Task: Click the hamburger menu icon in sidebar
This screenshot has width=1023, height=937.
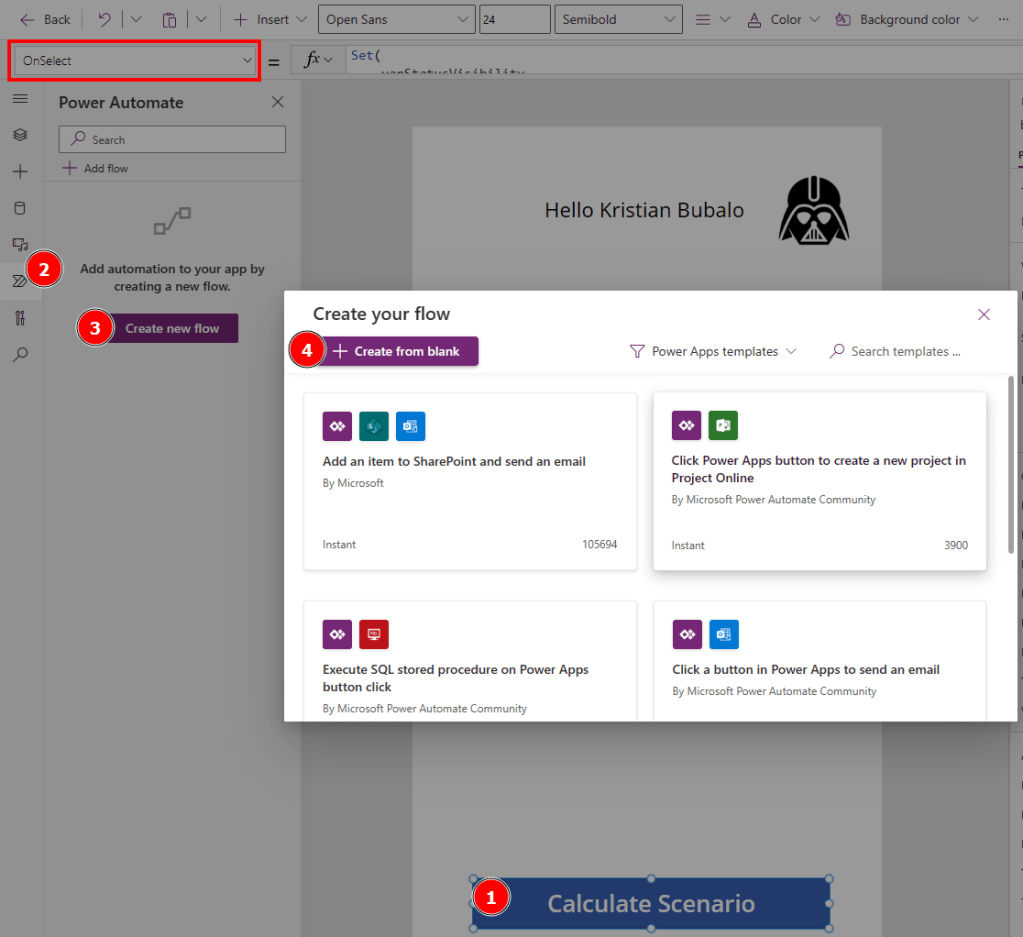Action: [x=20, y=99]
